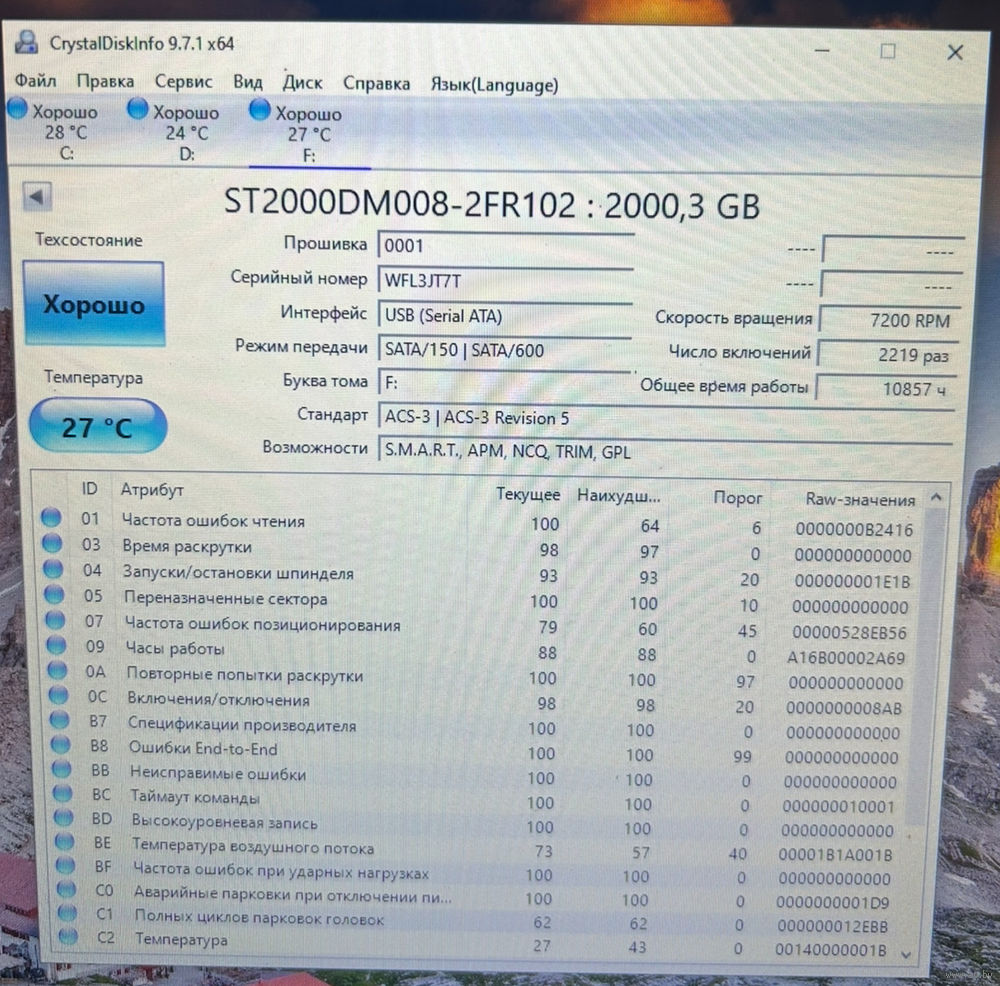Click the Наихудш... column header
1000x986 pixels.
(619, 496)
